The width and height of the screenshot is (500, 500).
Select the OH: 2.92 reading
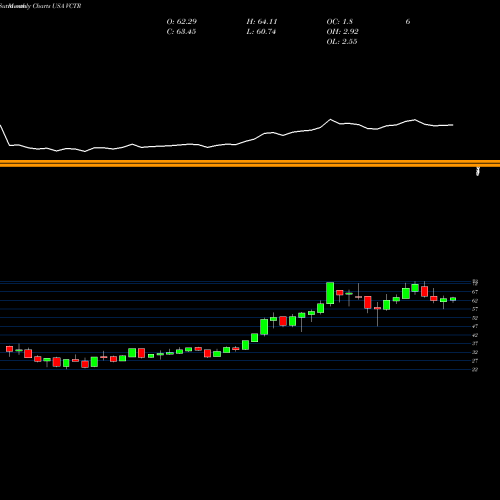(x=342, y=32)
